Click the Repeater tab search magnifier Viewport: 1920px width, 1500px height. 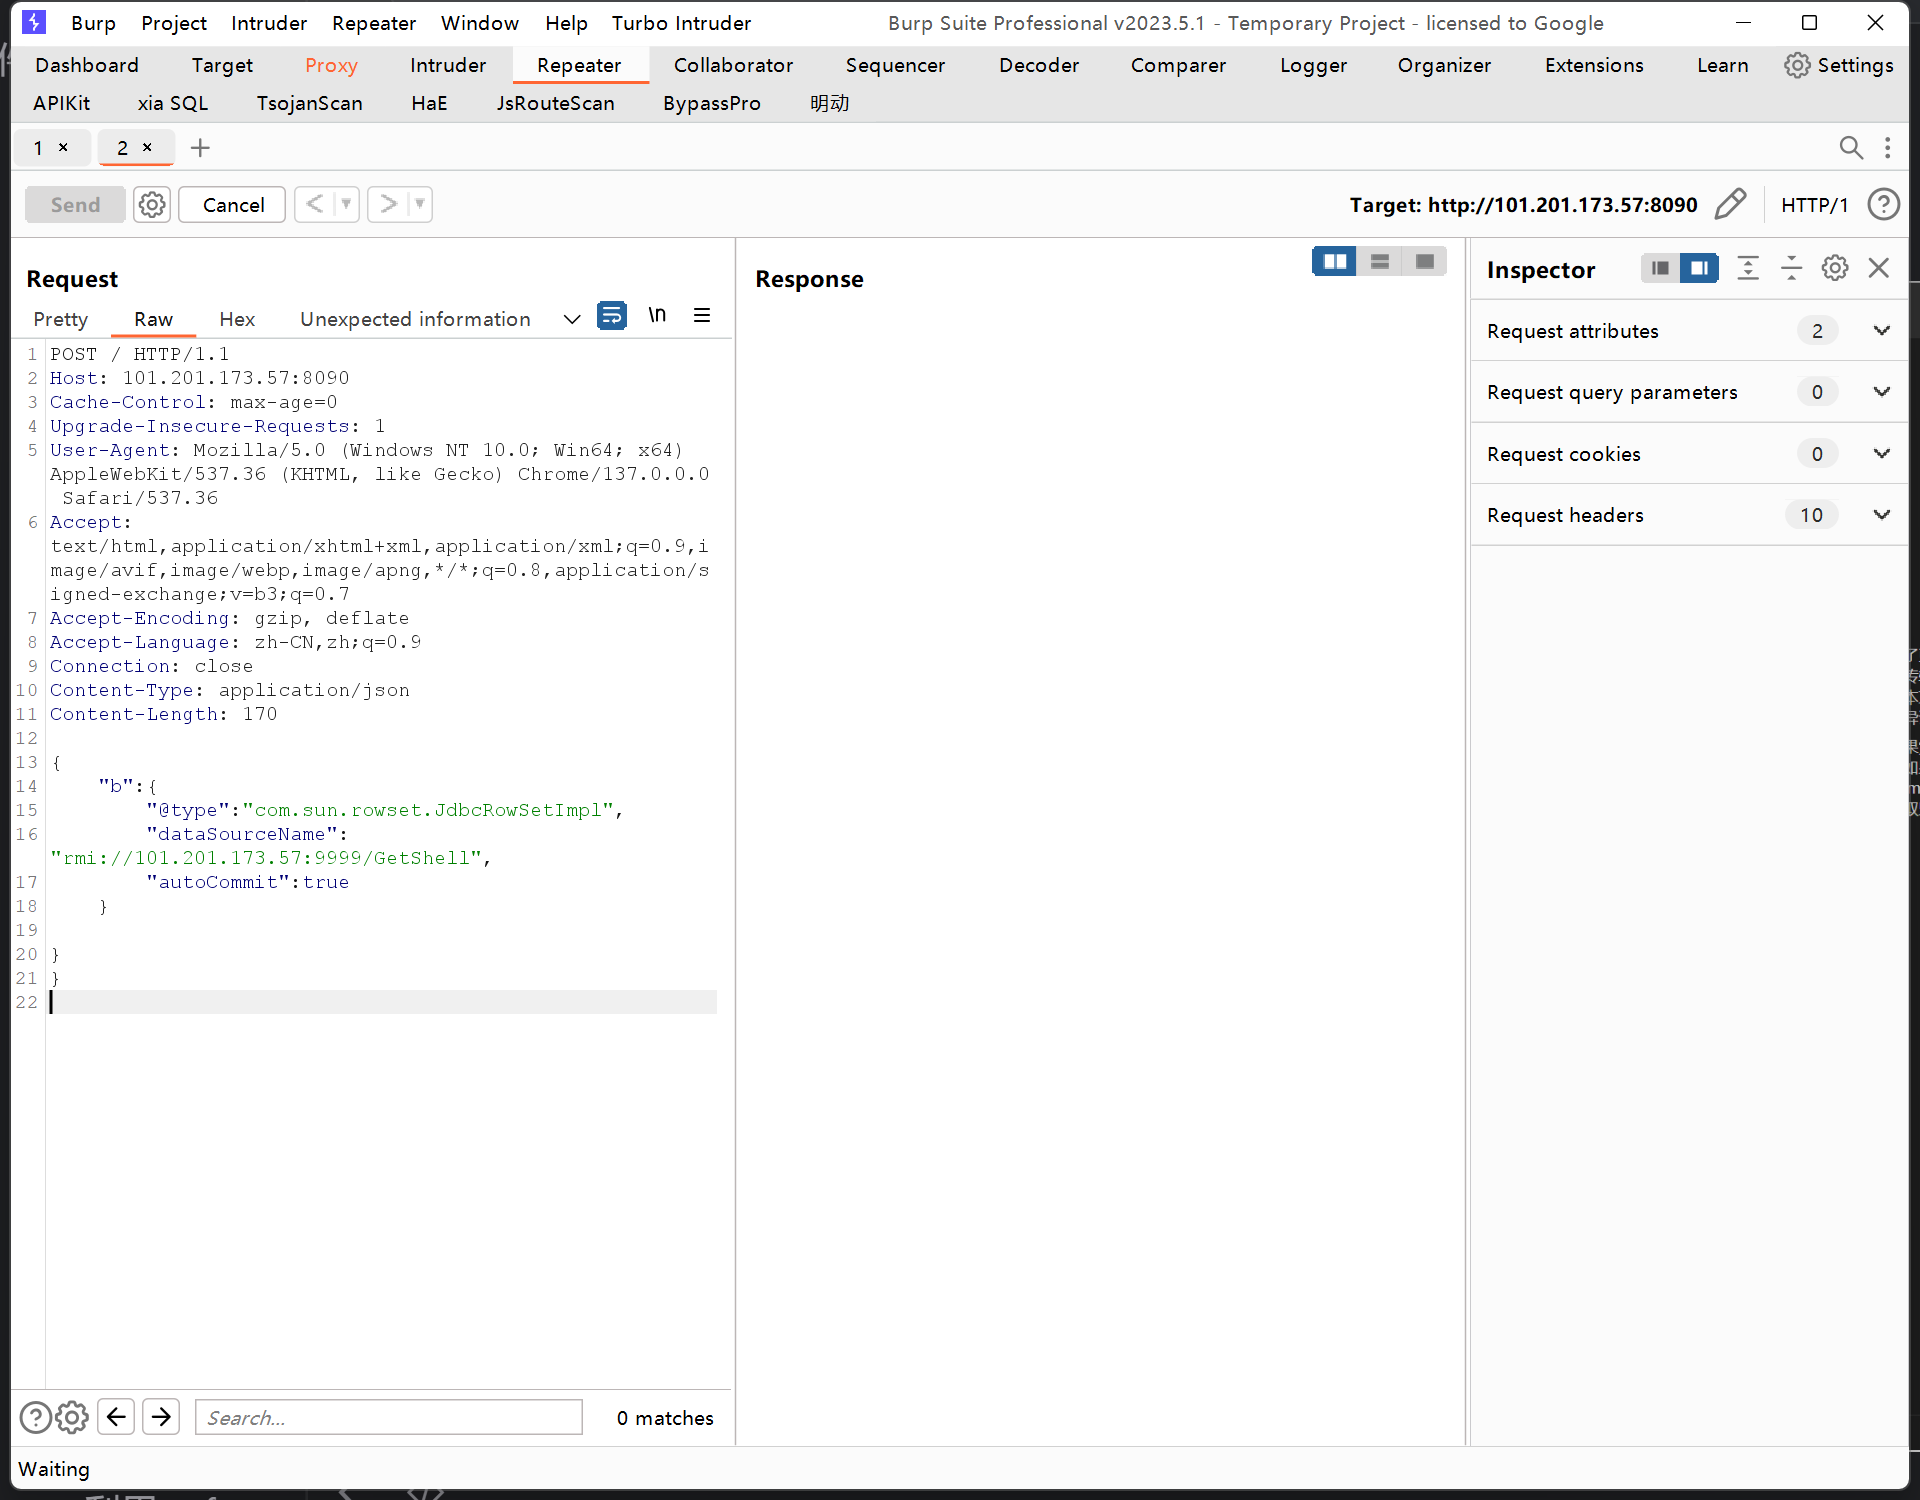[1850, 148]
